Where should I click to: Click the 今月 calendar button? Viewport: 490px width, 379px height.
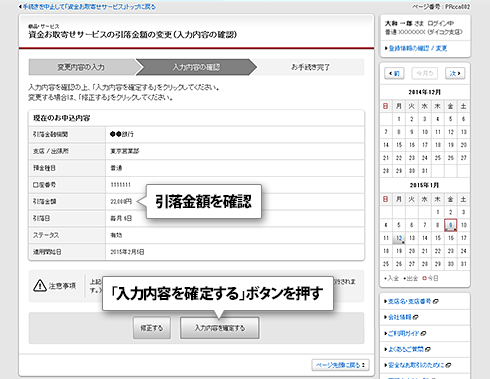click(x=424, y=73)
